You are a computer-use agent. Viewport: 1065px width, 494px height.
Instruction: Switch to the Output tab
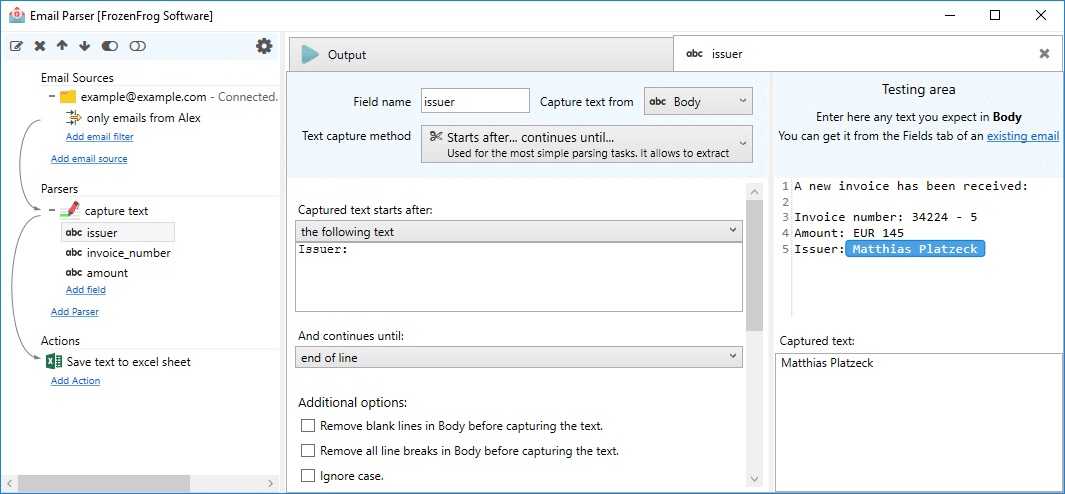point(480,54)
